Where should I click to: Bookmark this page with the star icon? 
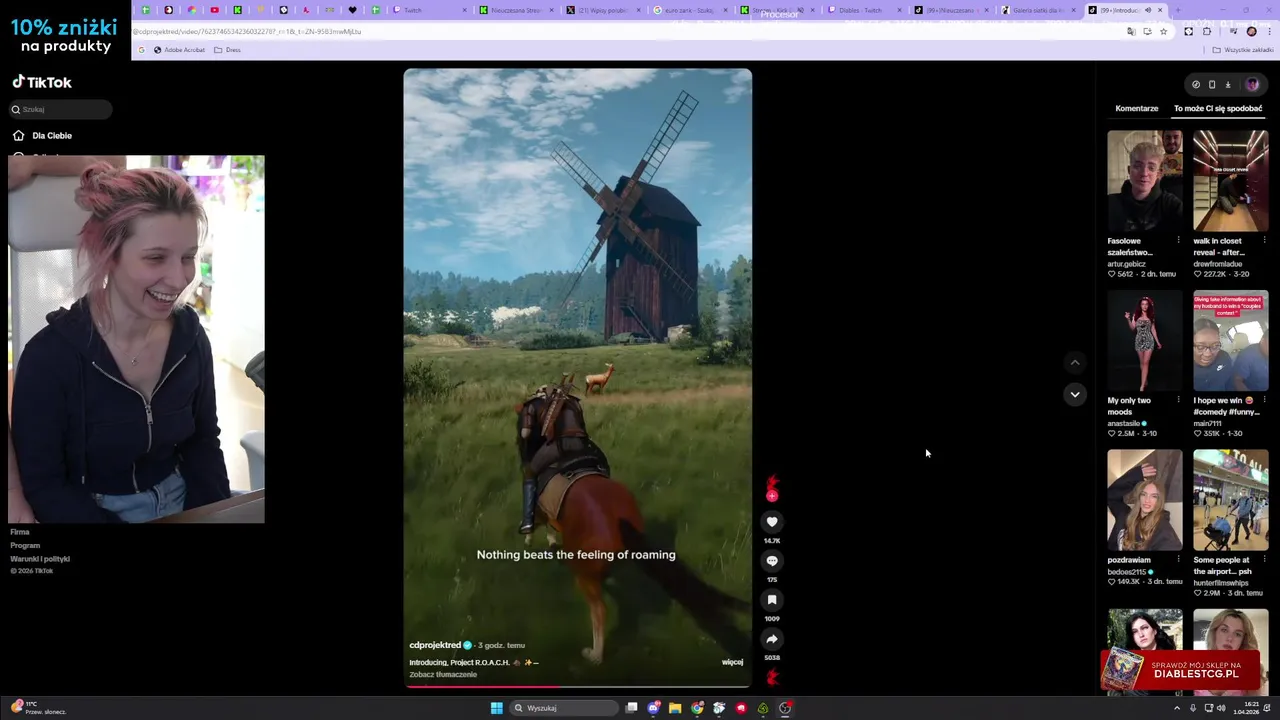1163,31
